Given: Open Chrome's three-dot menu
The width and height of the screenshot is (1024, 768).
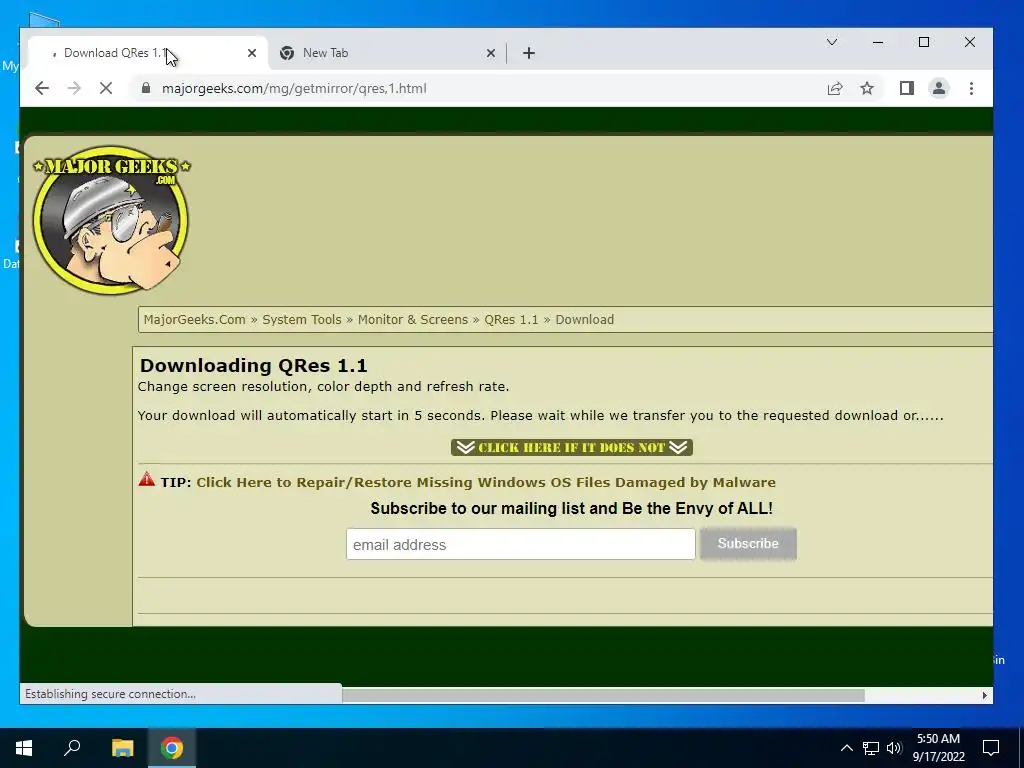Looking at the screenshot, I should coord(971,88).
